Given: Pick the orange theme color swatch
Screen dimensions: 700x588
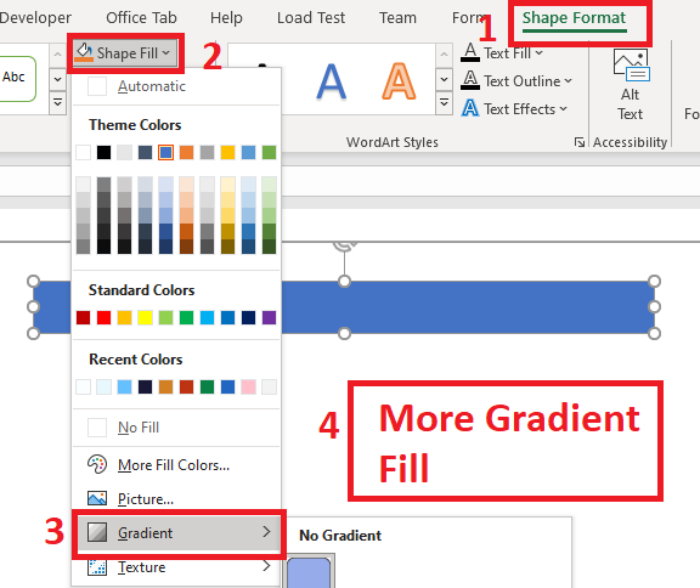Looking at the screenshot, I should click(187, 153).
